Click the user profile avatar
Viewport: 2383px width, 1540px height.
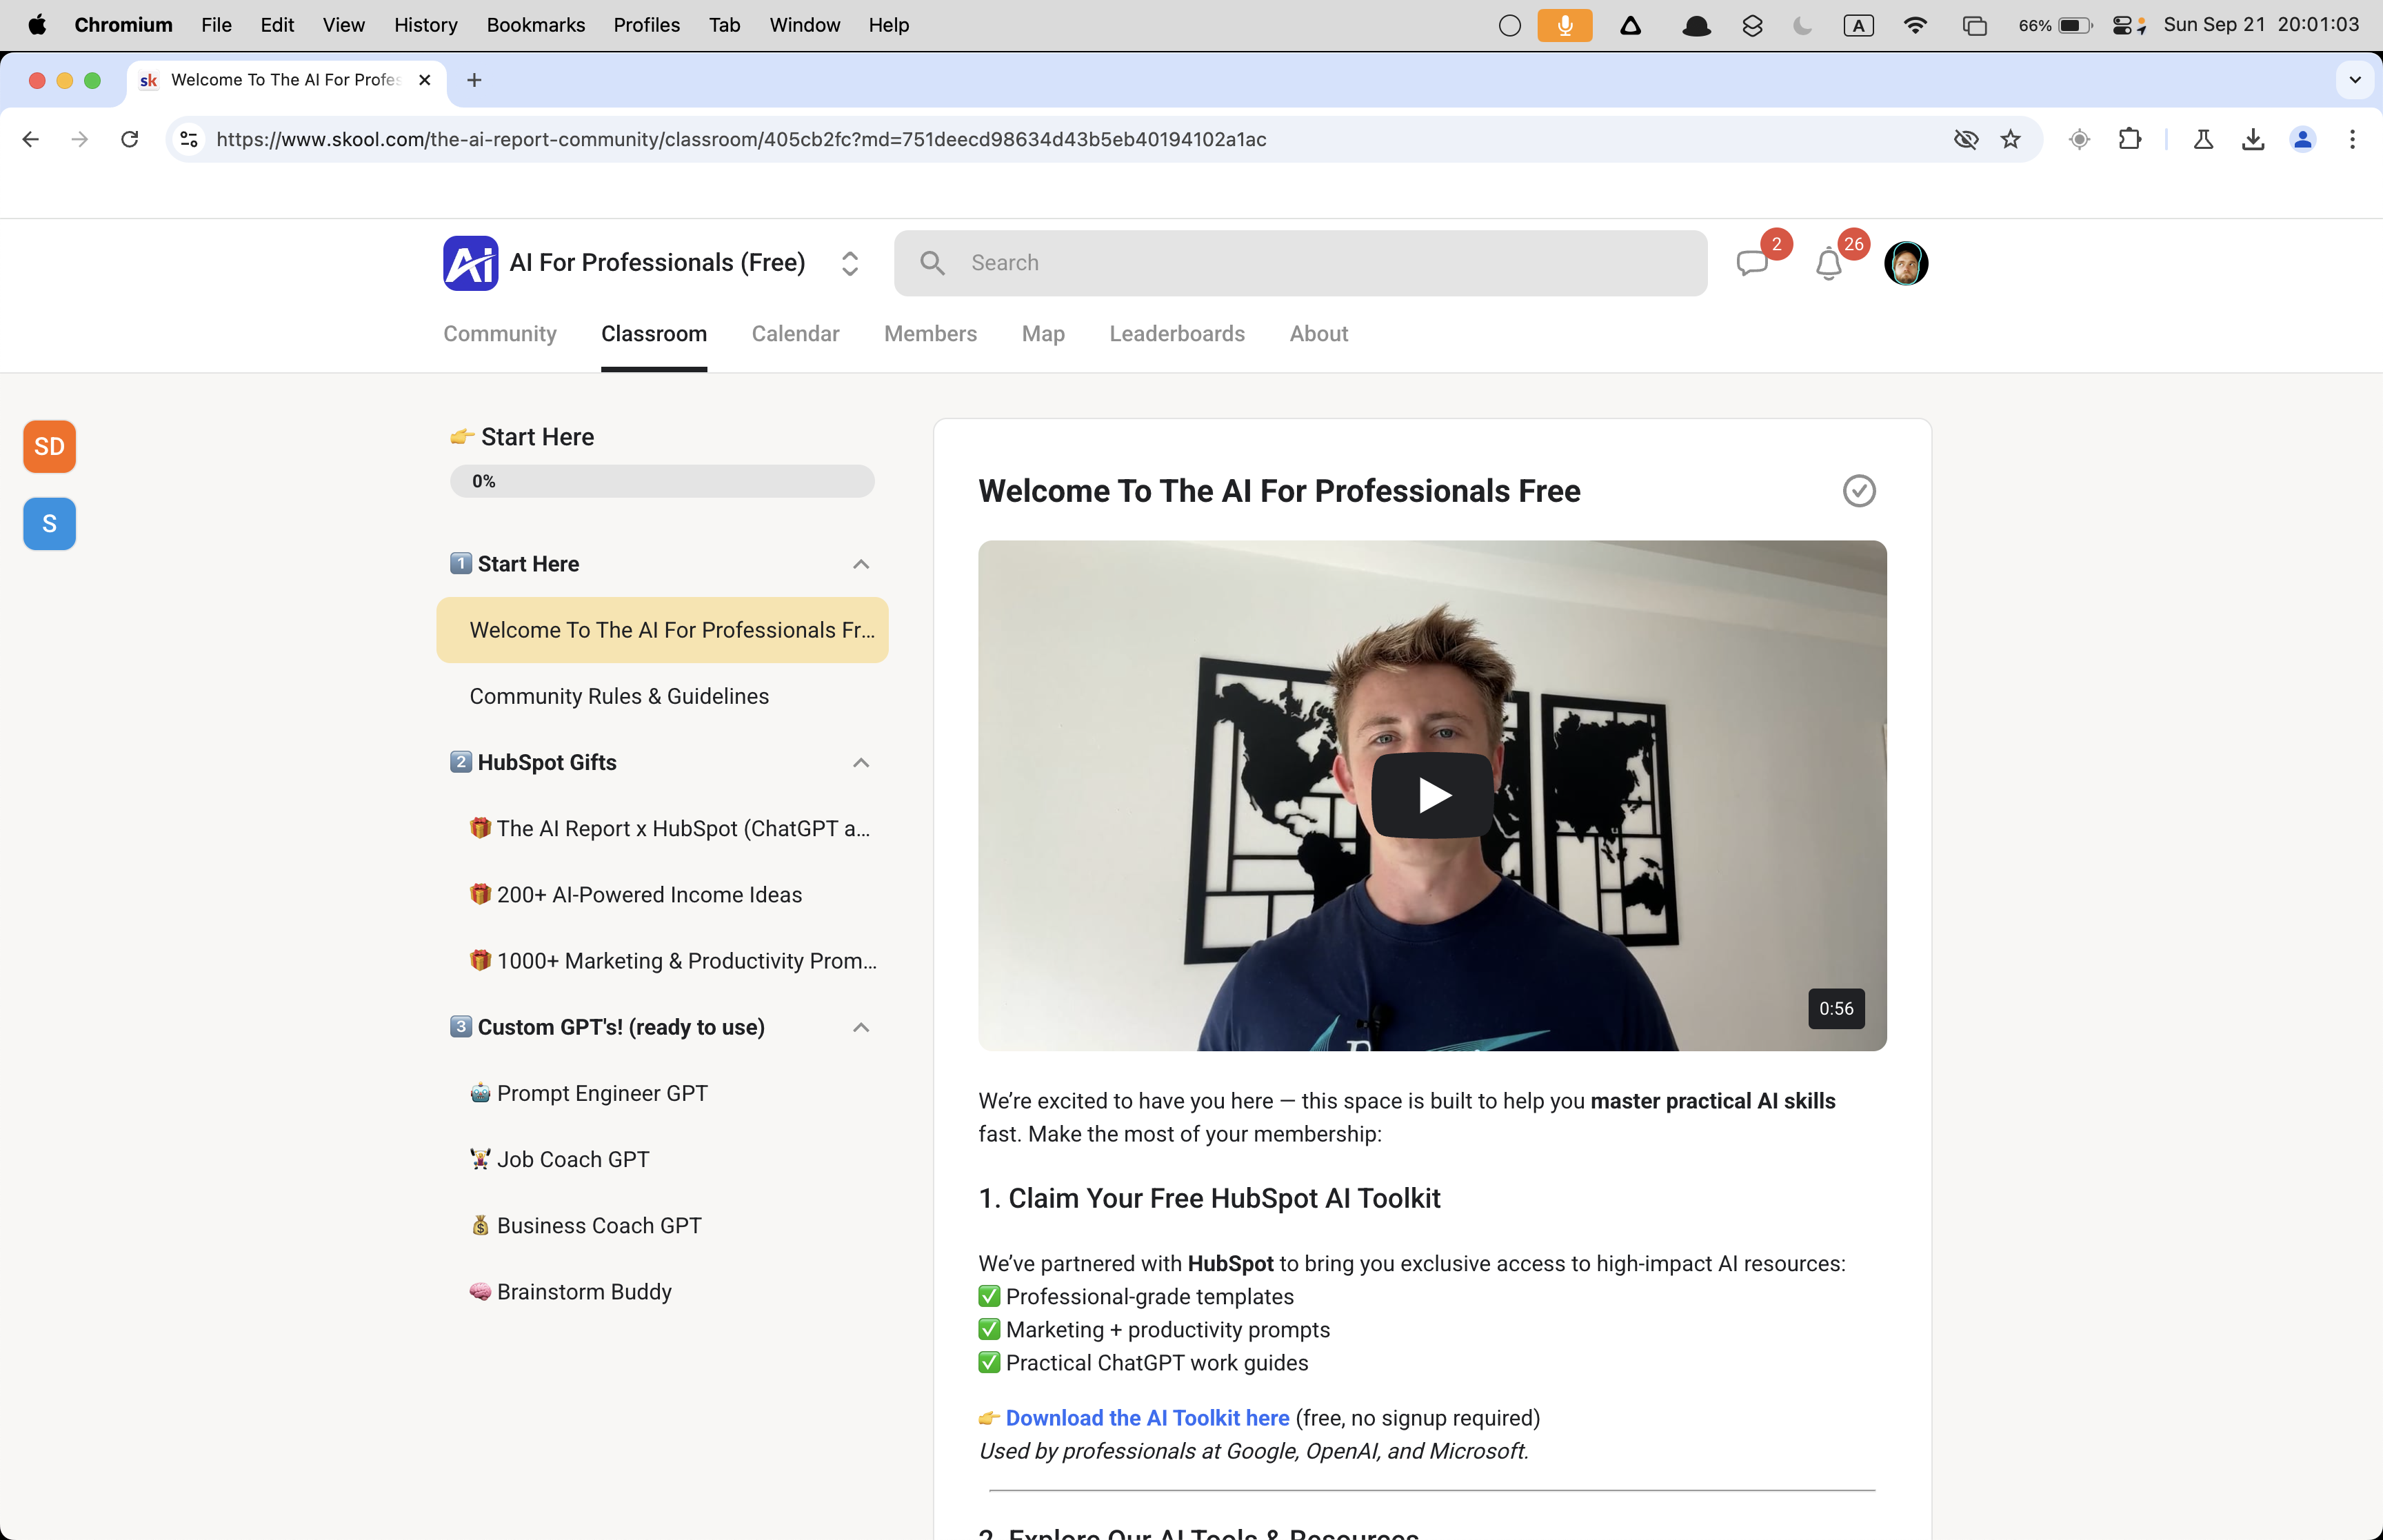[x=1906, y=263]
